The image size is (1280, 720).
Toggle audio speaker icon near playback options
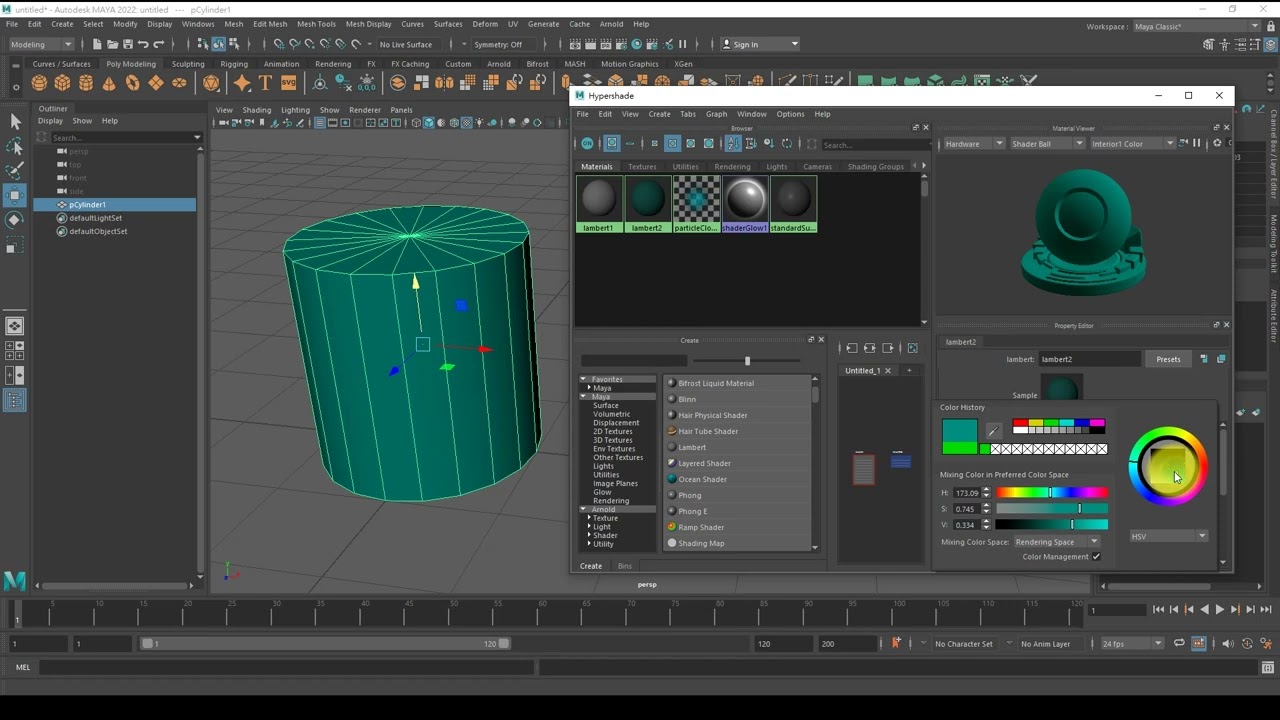[1228, 644]
